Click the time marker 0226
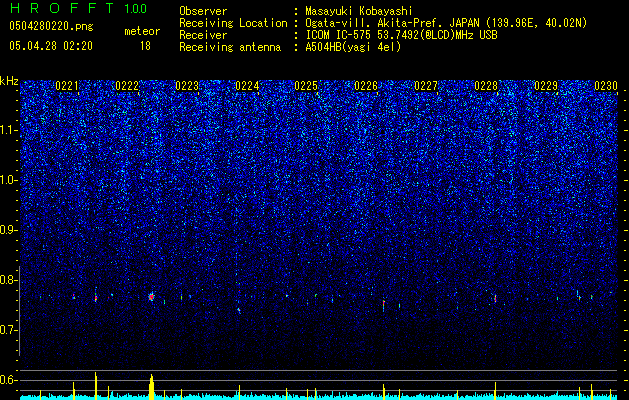The height and width of the screenshot is (400, 629). click(x=366, y=86)
